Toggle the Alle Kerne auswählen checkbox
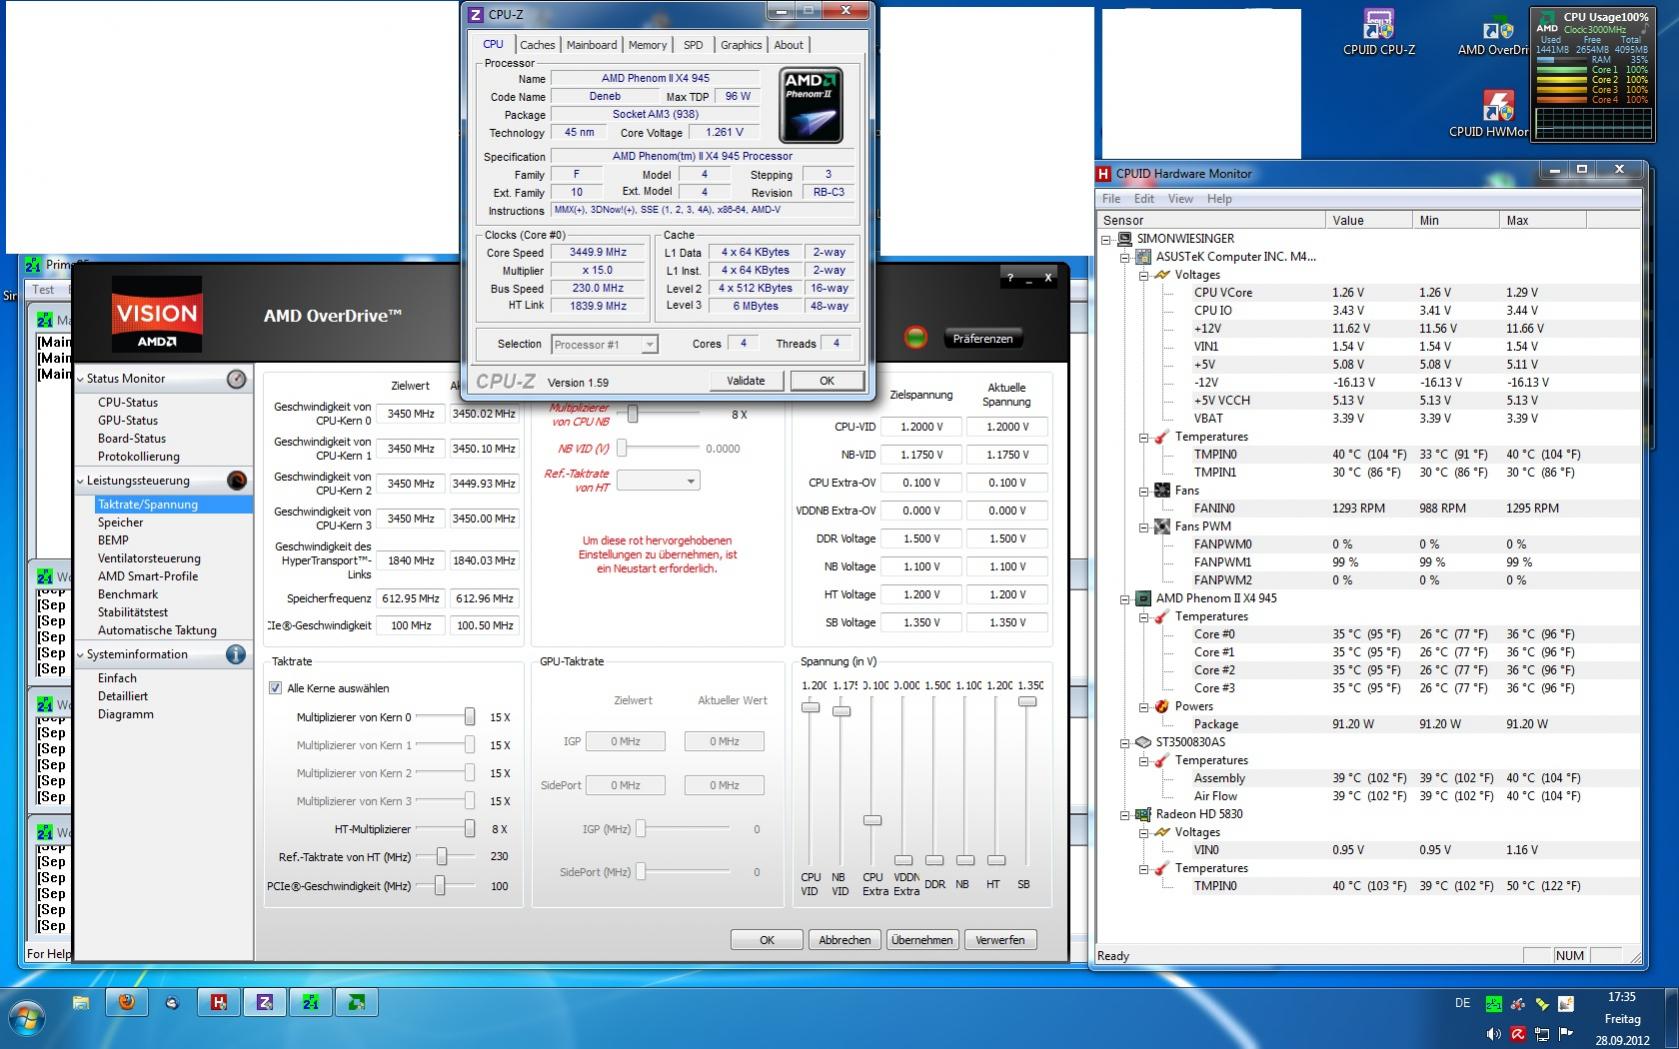 pyautogui.click(x=275, y=689)
